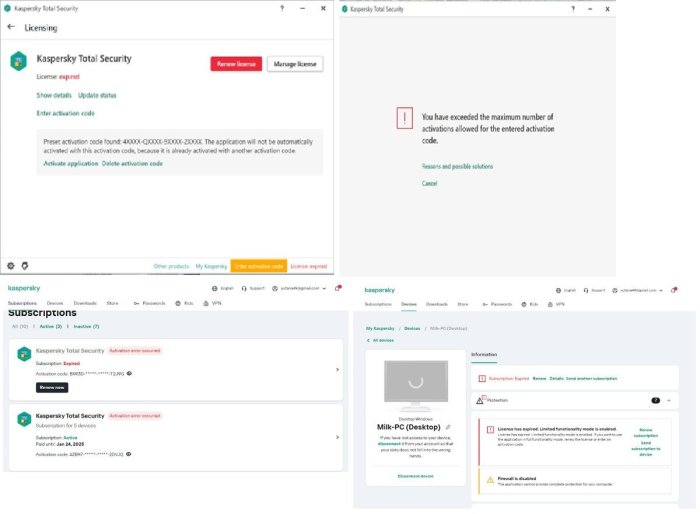Reveal activation code of expired subscription via eye icon

129,373
